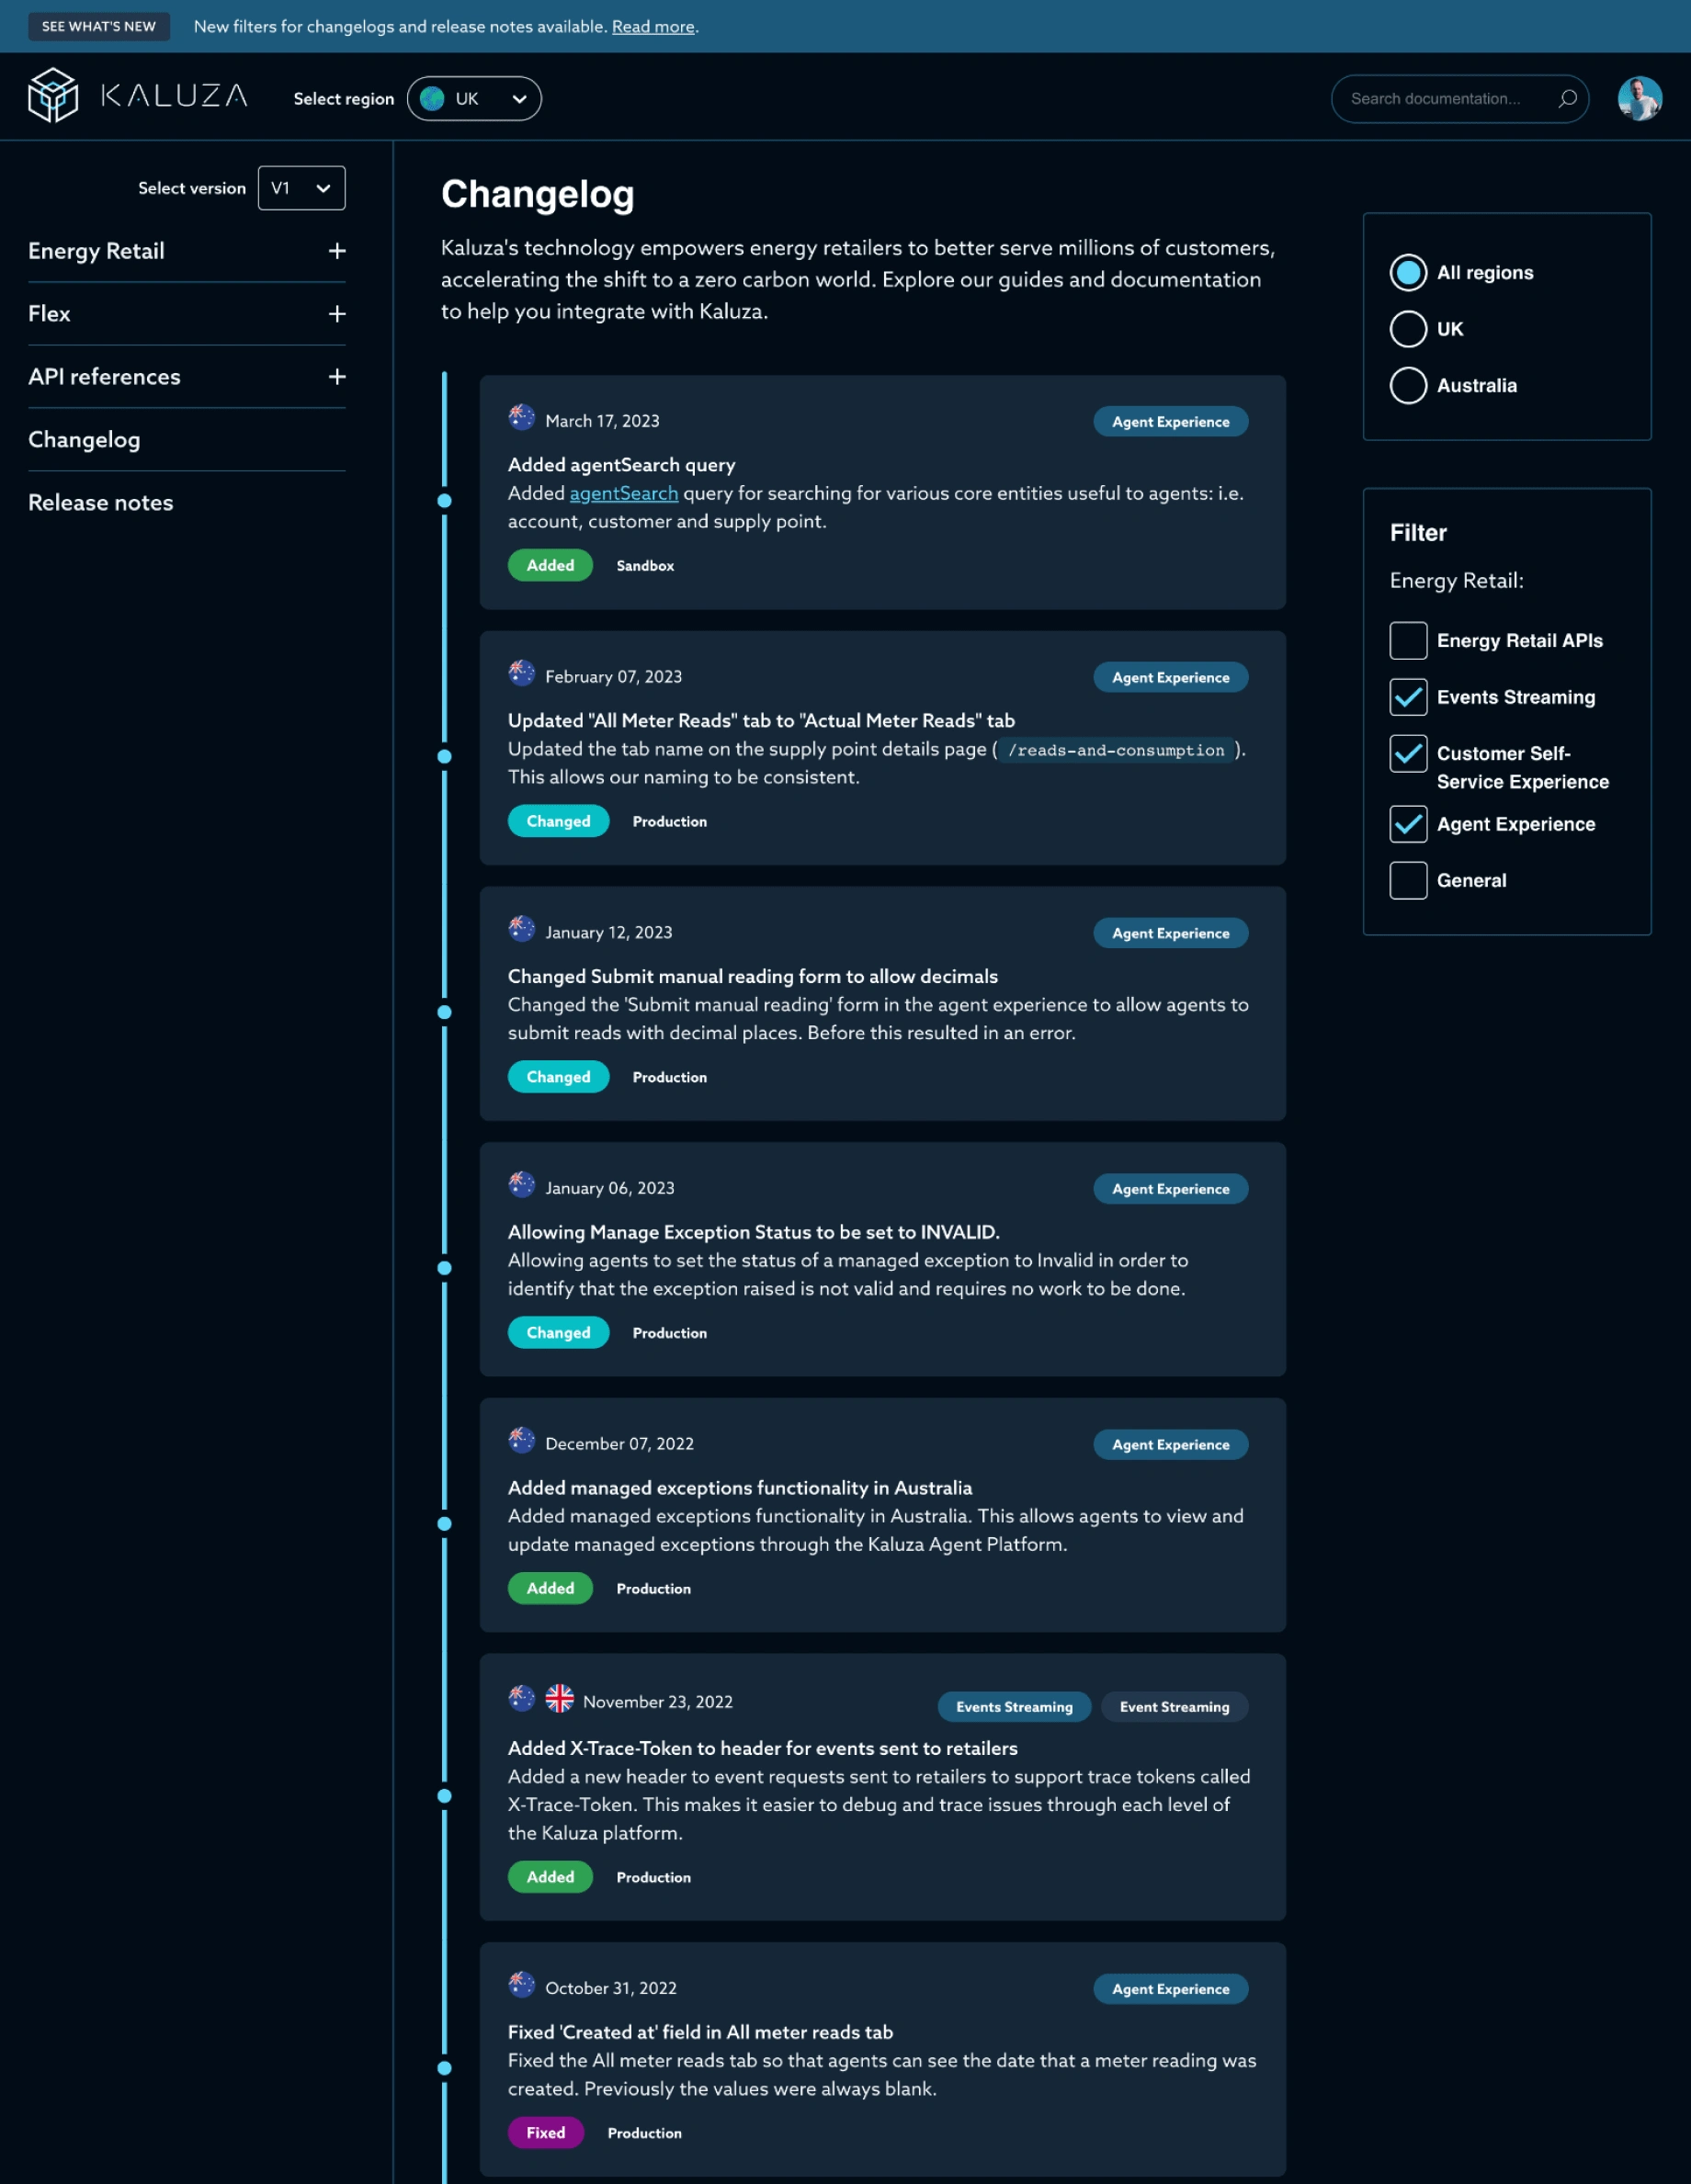Click Agent Experience tag on March 17 entry
Screen dimensions: 1691x2184
(1170, 422)
